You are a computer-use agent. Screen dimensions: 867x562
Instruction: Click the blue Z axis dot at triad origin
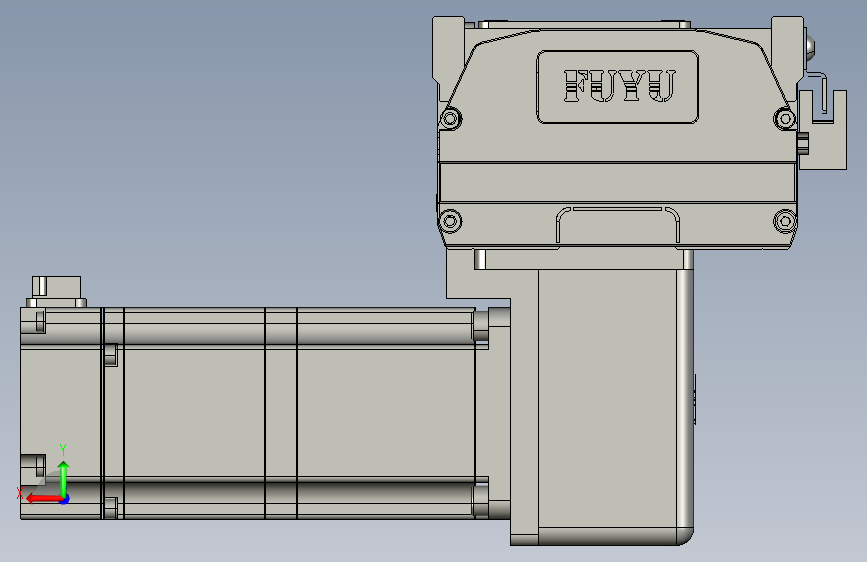[x=65, y=500]
